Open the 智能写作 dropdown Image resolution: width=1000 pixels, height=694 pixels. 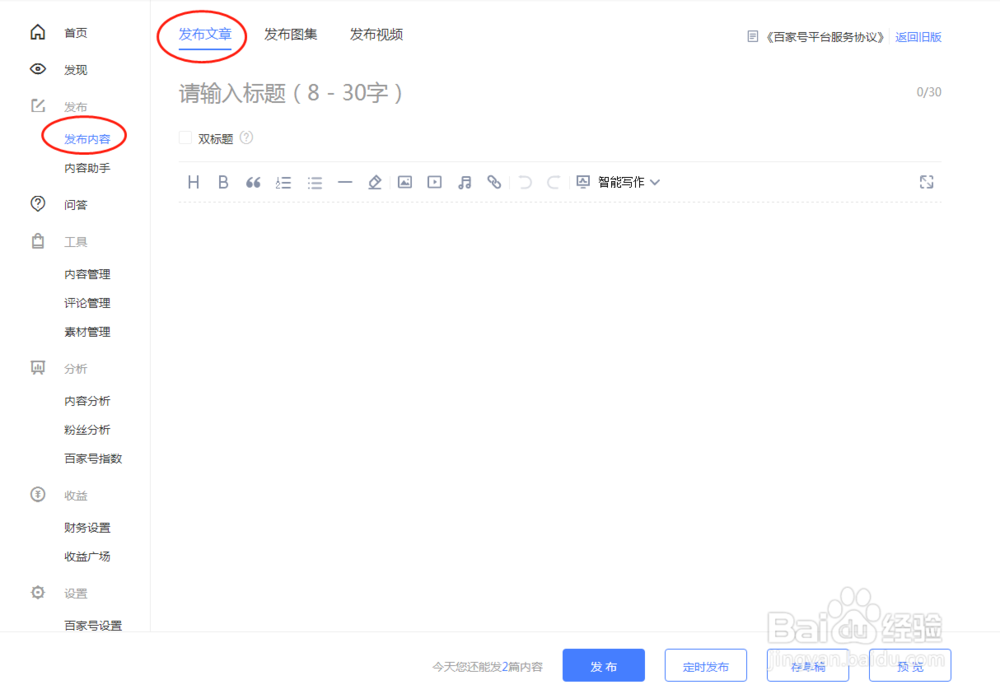pyautogui.click(x=622, y=182)
